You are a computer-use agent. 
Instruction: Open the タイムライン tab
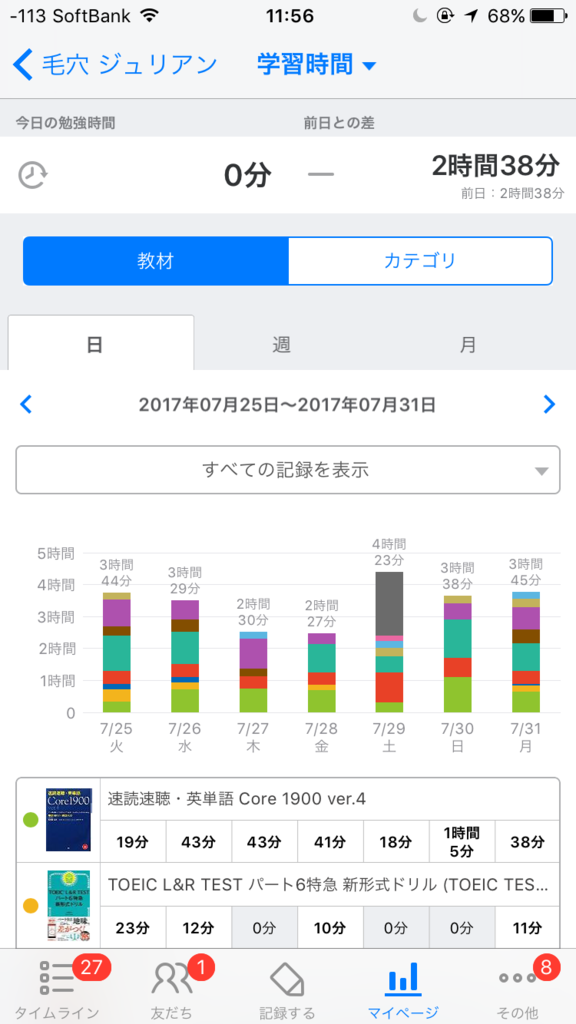point(57,987)
